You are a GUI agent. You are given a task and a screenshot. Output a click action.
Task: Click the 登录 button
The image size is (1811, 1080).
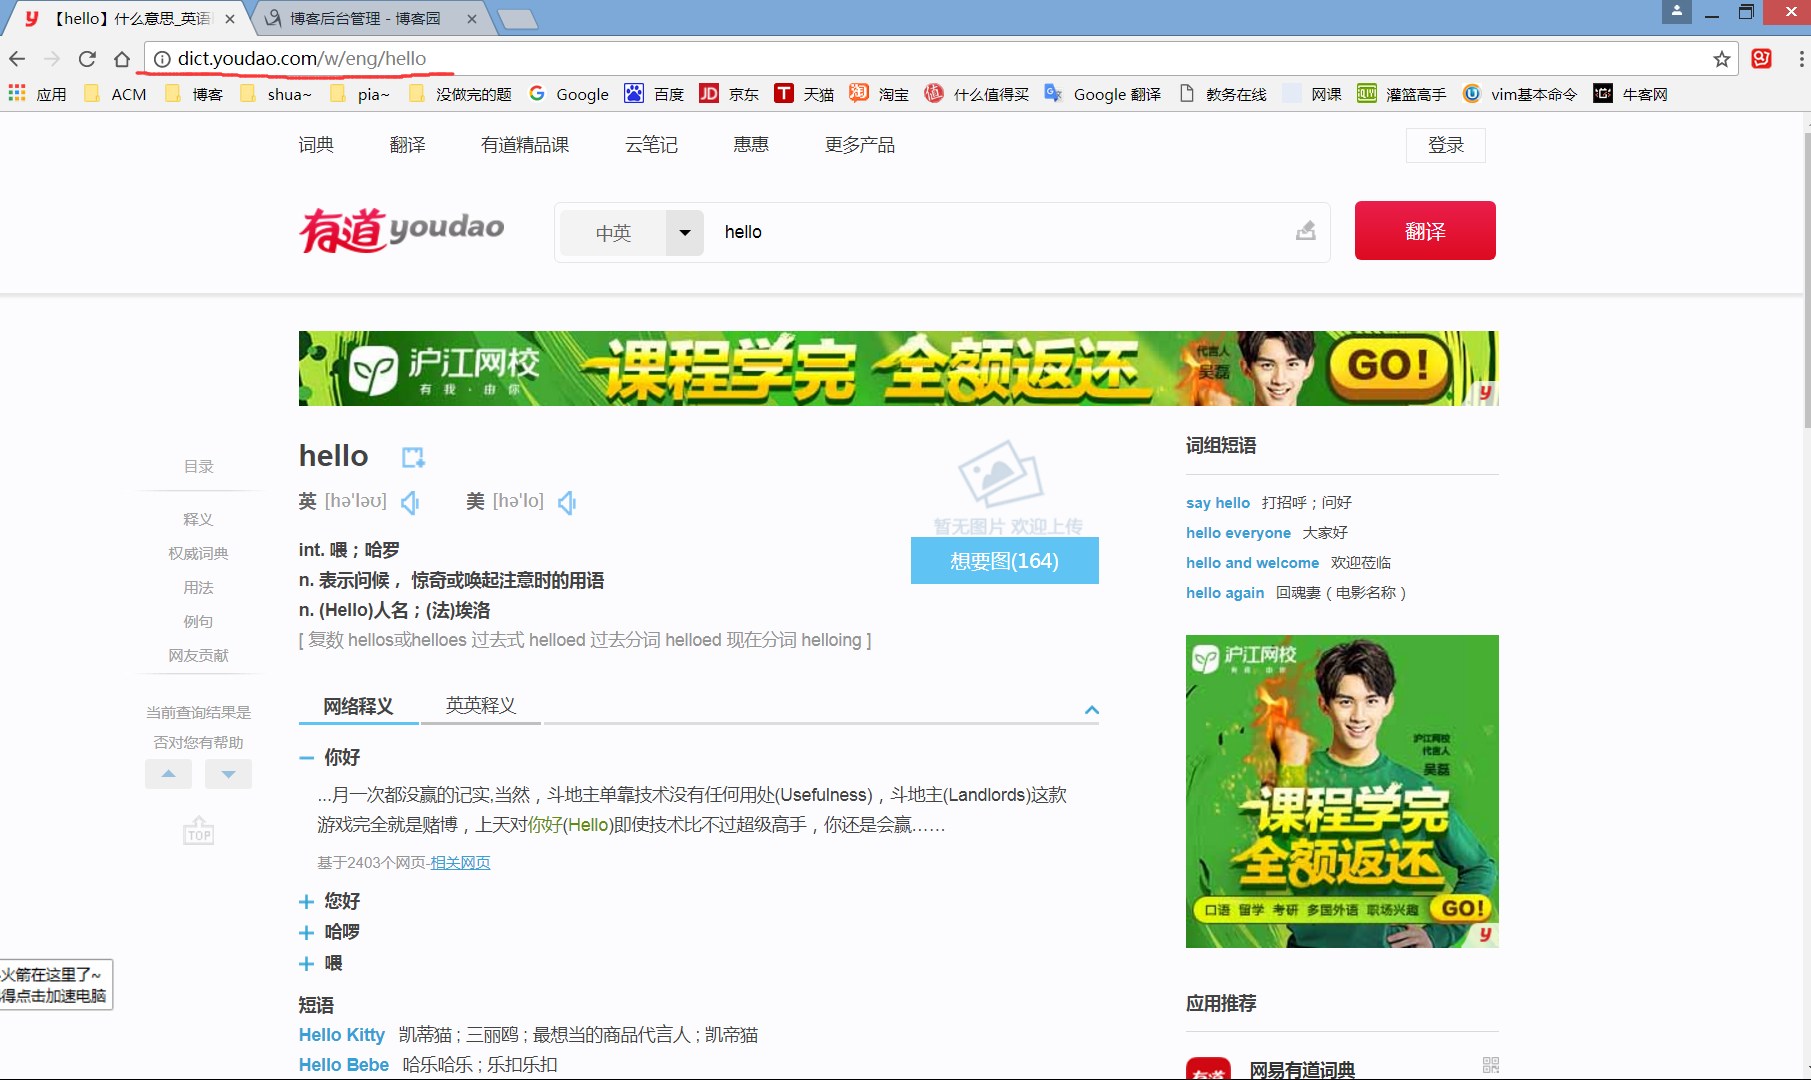1446,145
